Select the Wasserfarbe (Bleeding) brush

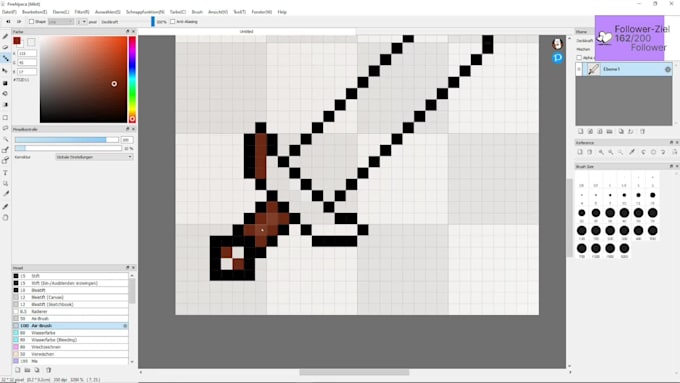70,340
